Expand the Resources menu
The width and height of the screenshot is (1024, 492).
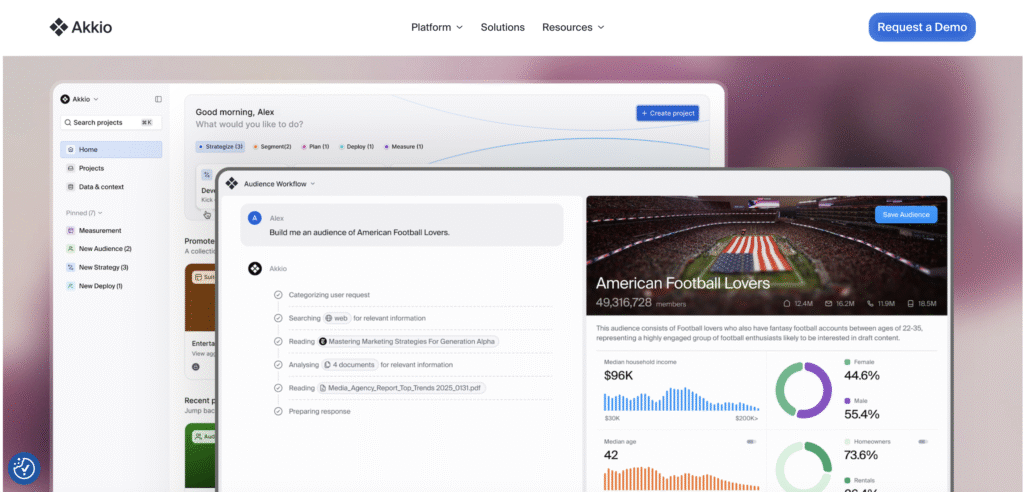coord(573,27)
